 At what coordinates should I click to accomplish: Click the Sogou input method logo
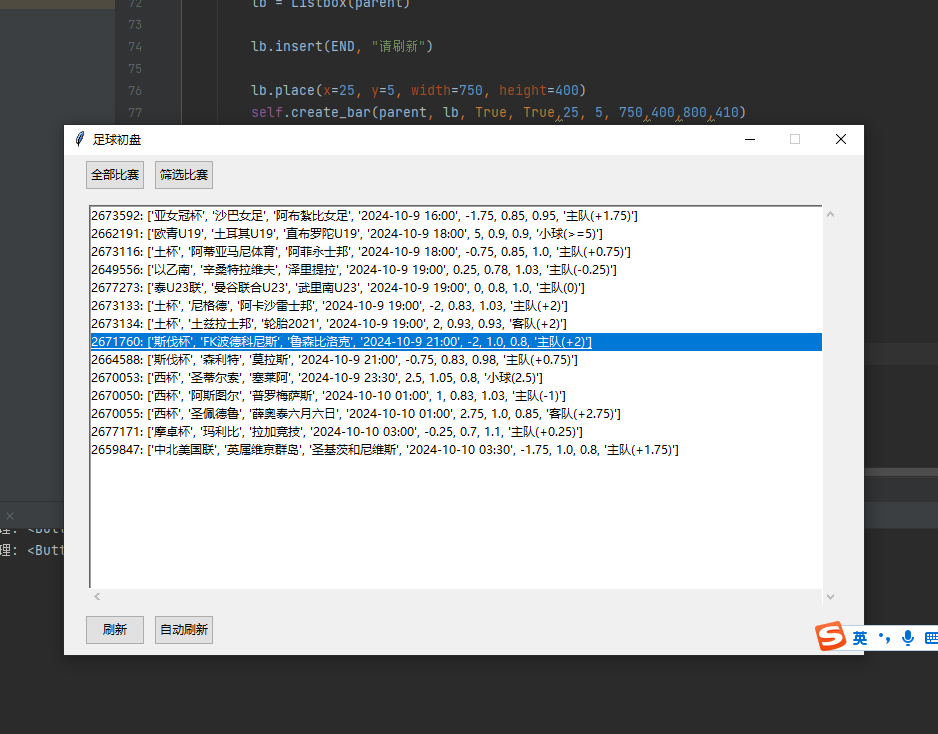point(831,637)
